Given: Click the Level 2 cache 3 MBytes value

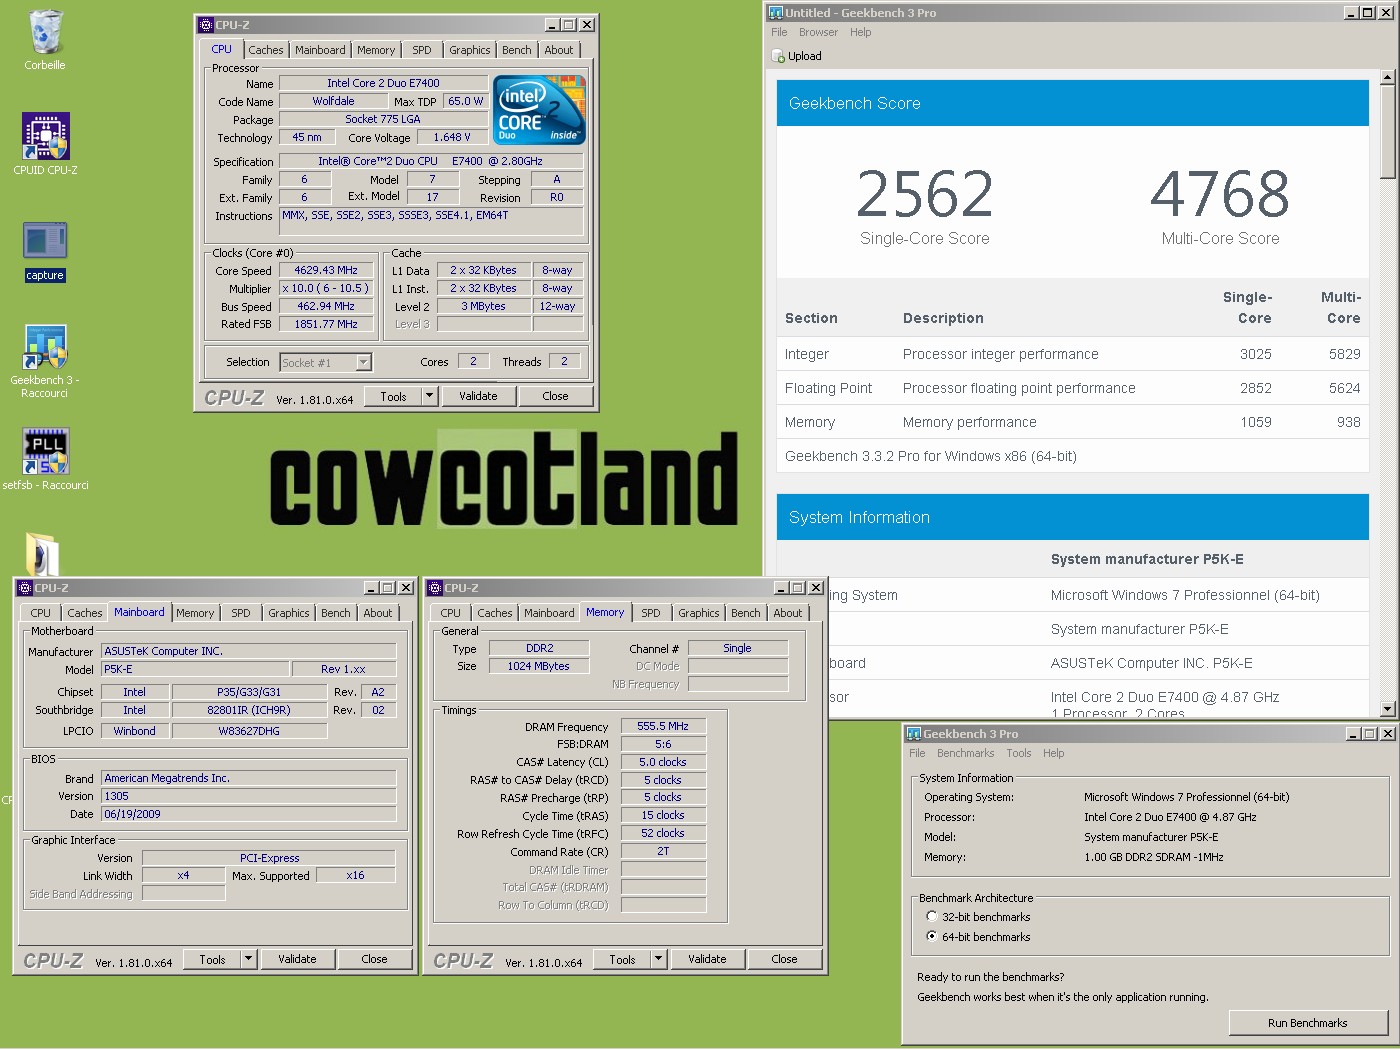Looking at the screenshot, I should [484, 306].
